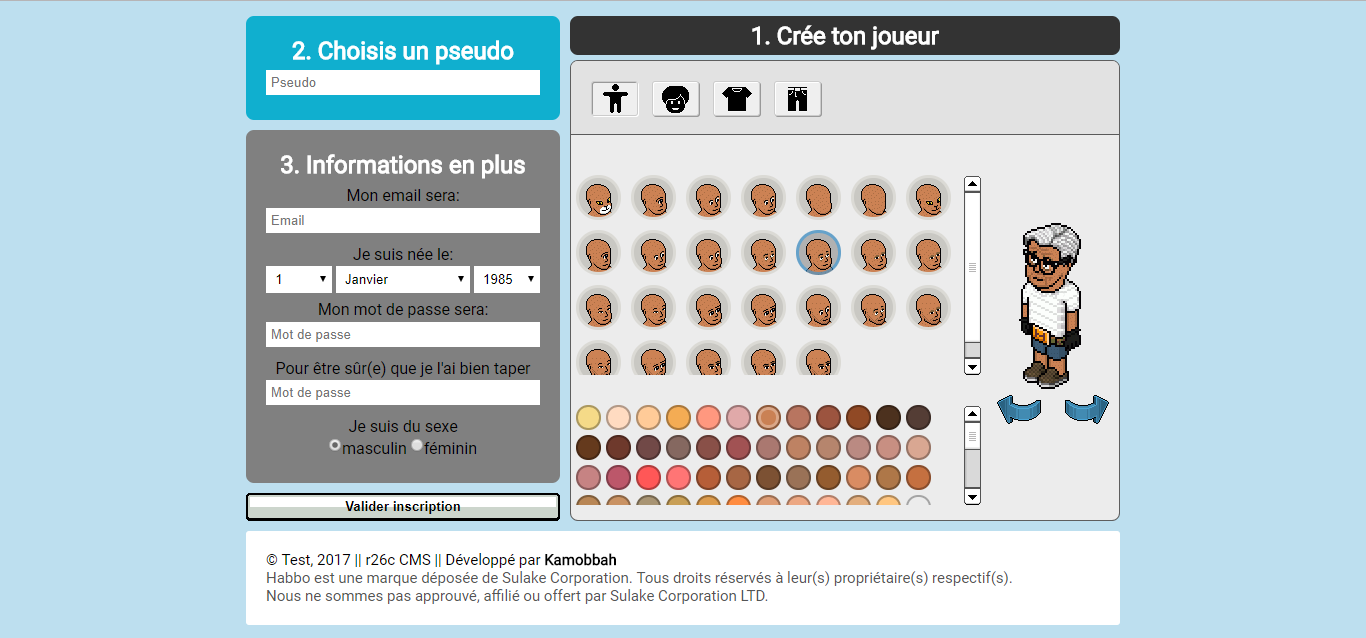Click the face list scroll-up arrow

tap(972, 185)
